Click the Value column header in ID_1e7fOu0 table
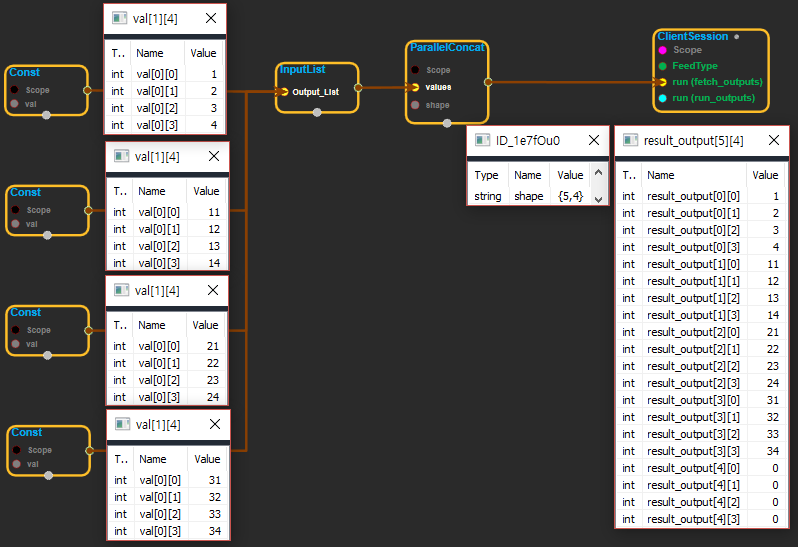Screen dimensions: 798x547 click(570, 175)
